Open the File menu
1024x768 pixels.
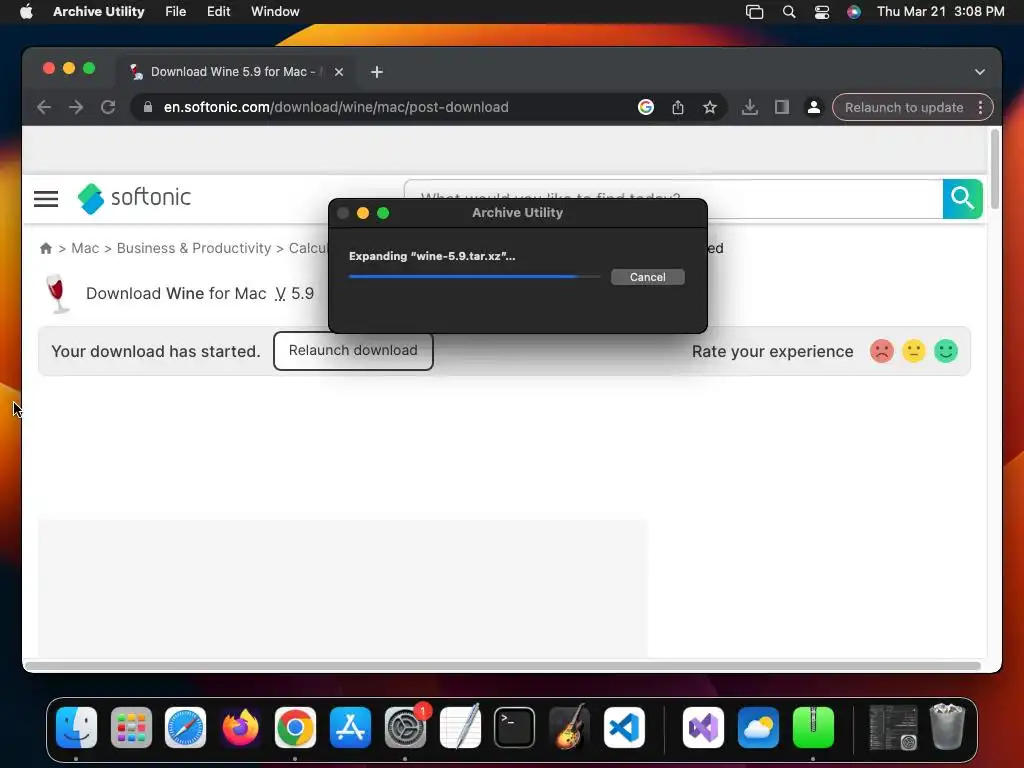point(175,11)
